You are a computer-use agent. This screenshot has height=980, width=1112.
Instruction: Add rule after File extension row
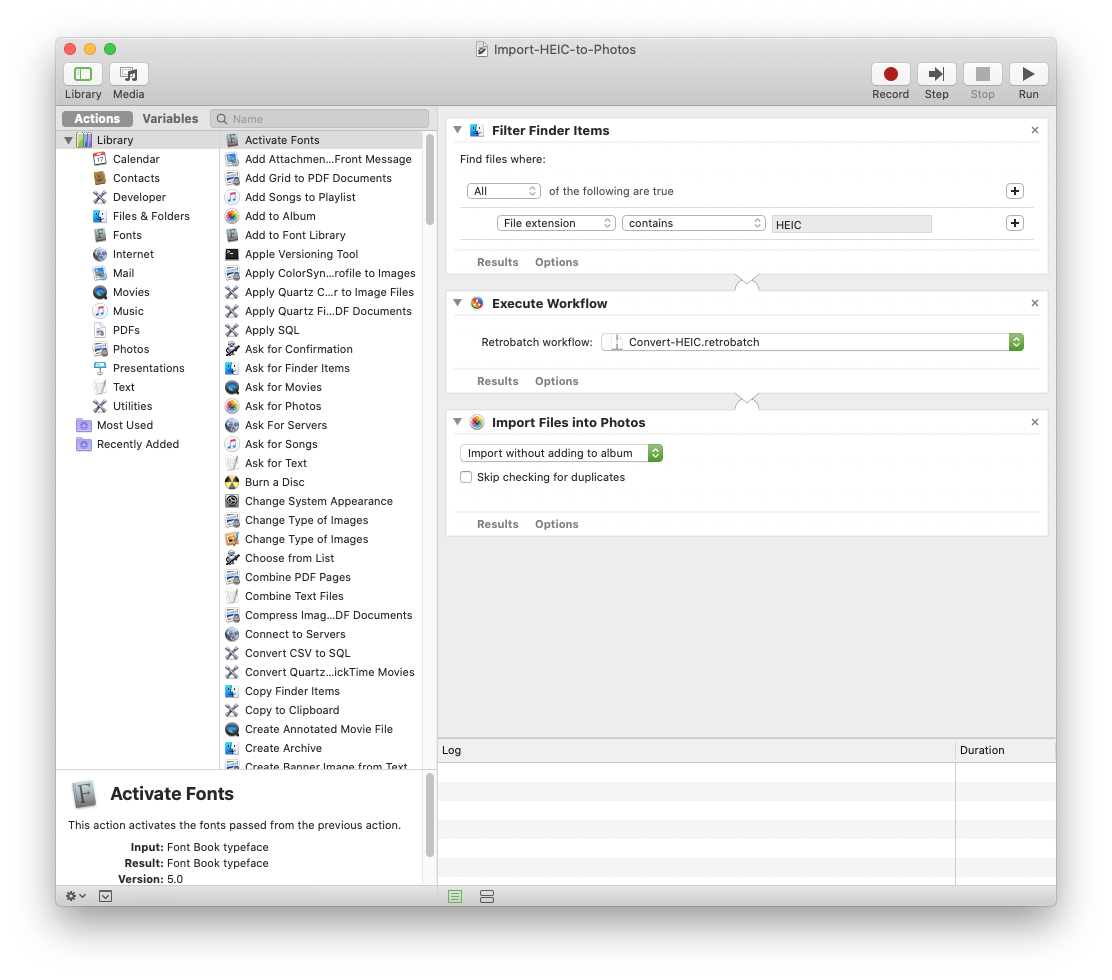(x=1015, y=223)
